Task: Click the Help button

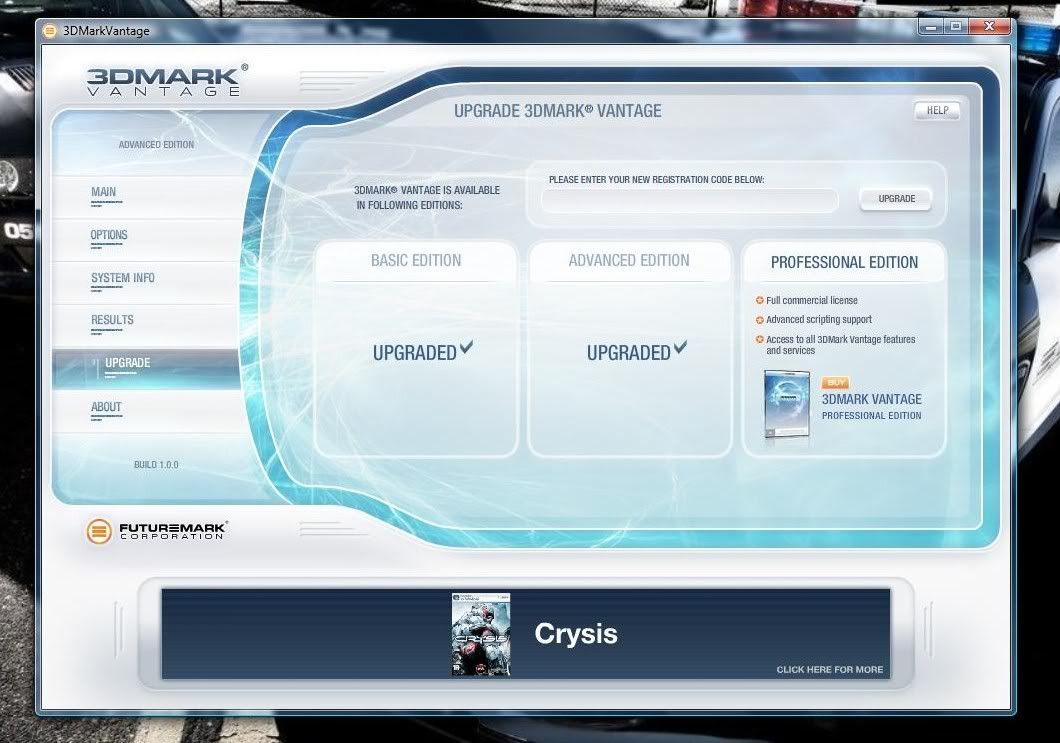Action: (x=937, y=110)
